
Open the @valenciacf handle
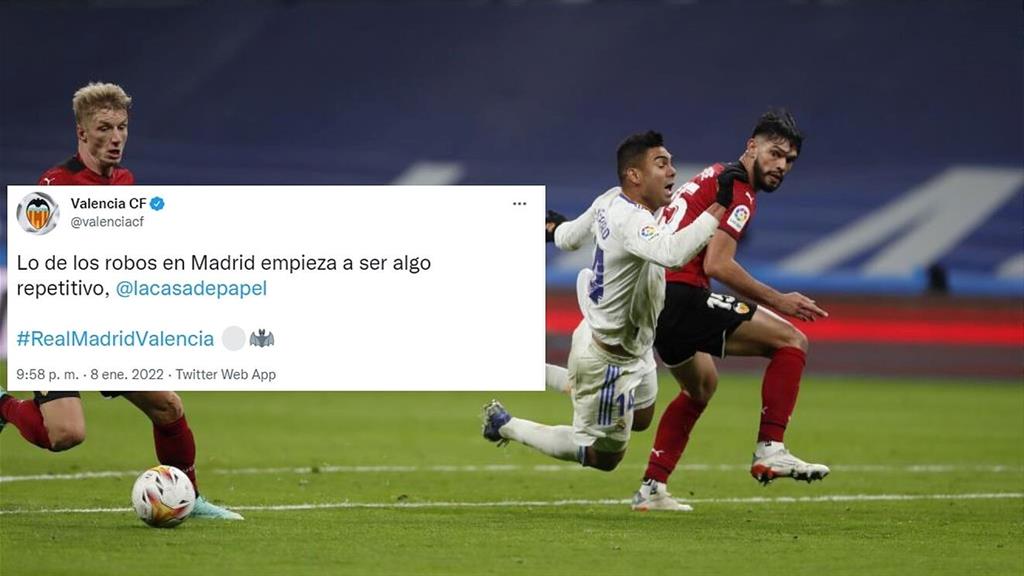pyautogui.click(x=107, y=222)
